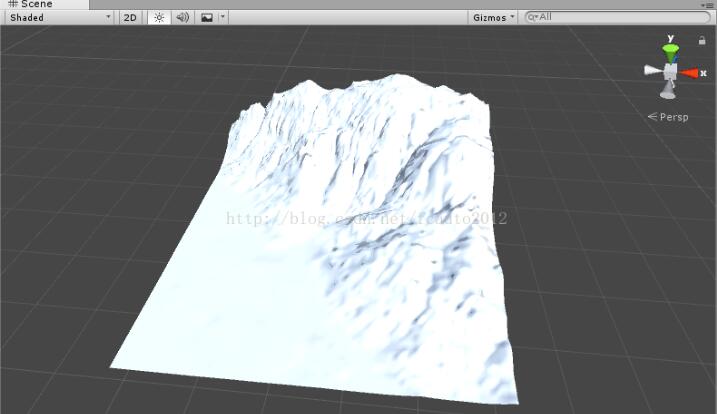This screenshot has width=717, height=414.
Task: Mute scene audio with the speaker icon
Action: tap(182, 17)
